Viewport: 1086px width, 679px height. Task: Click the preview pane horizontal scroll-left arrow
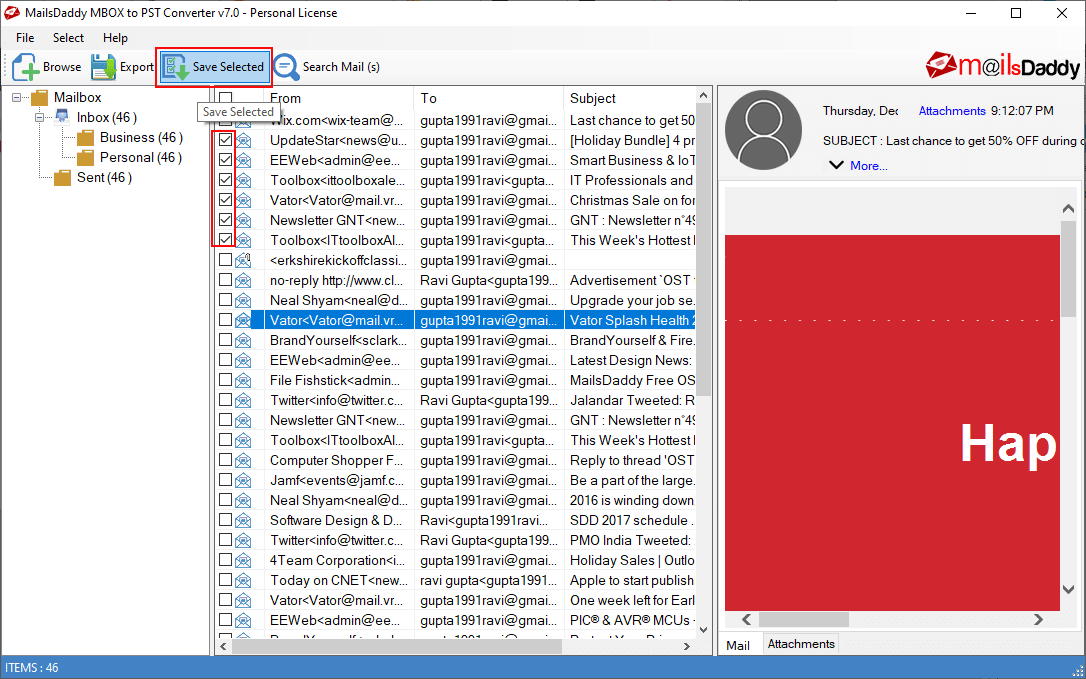tap(746, 619)
